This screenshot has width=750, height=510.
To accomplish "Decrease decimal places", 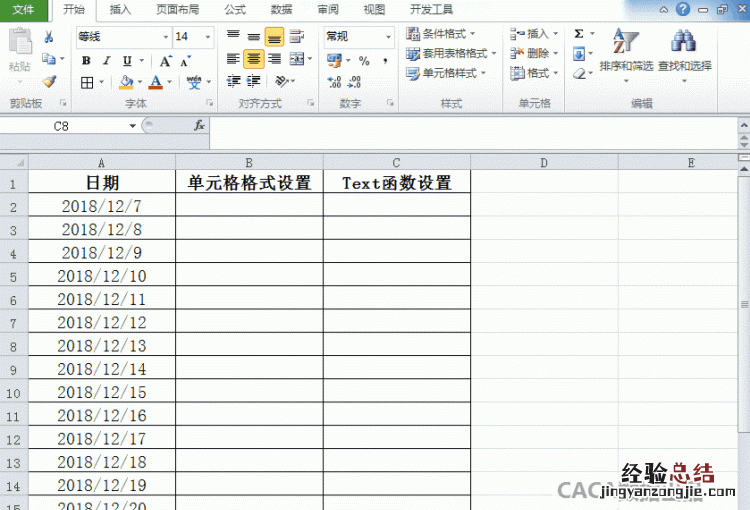I will (x=354, y=82).
